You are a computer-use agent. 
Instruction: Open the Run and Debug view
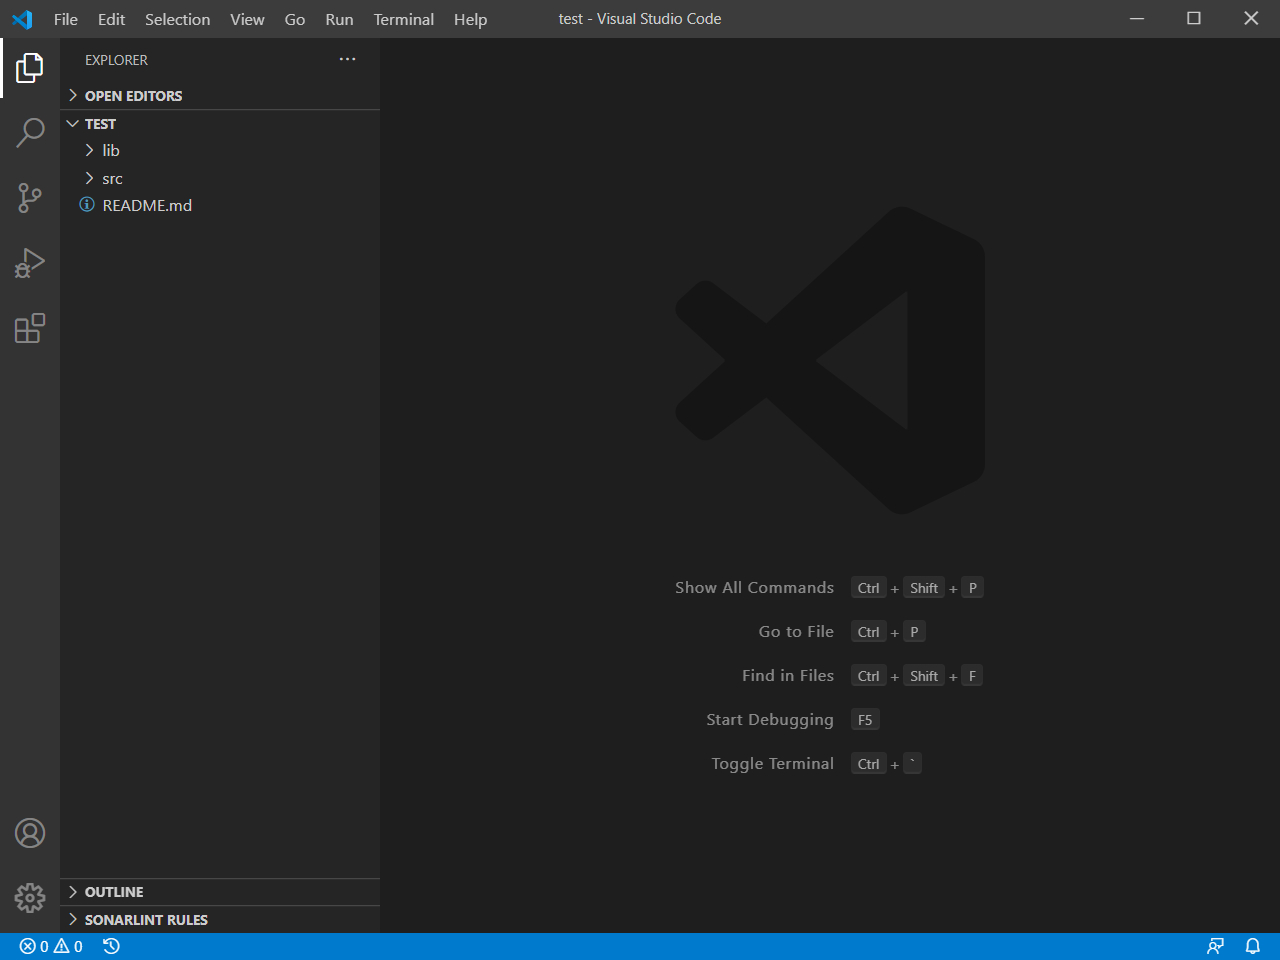click(30, 262)
